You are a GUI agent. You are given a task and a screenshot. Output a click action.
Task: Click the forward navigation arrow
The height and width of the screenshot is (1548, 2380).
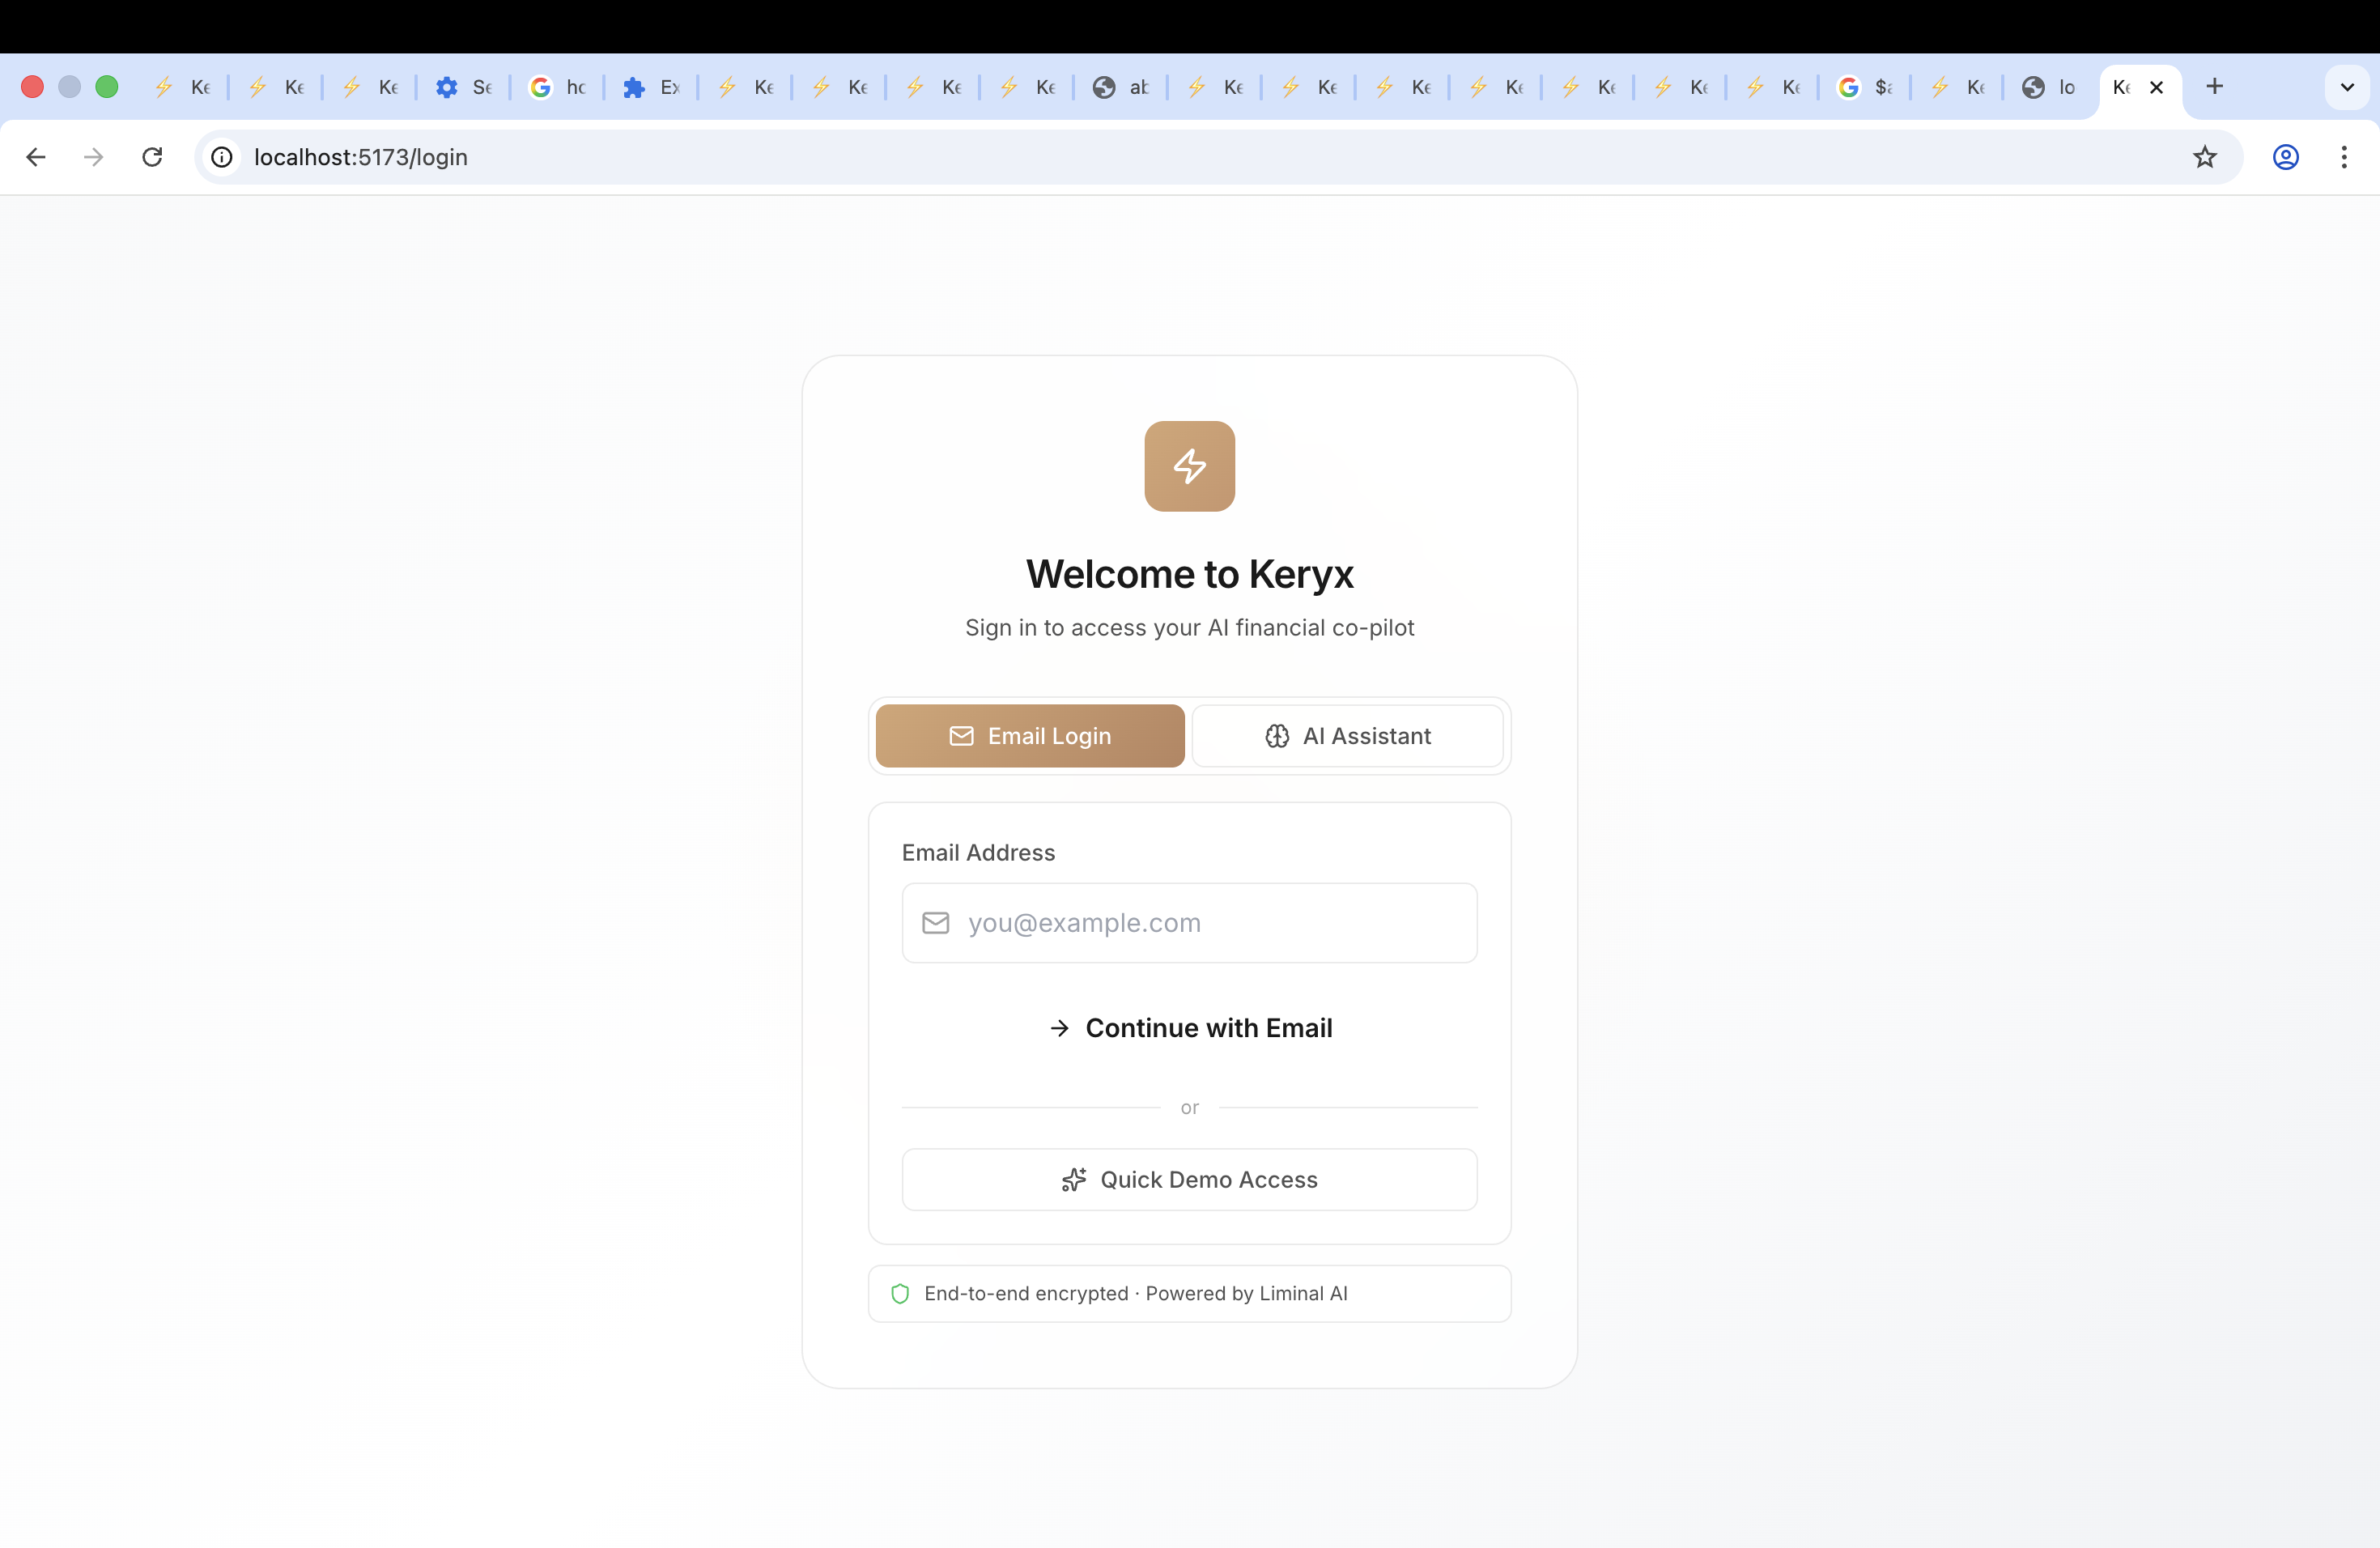[x=94, y=157]
